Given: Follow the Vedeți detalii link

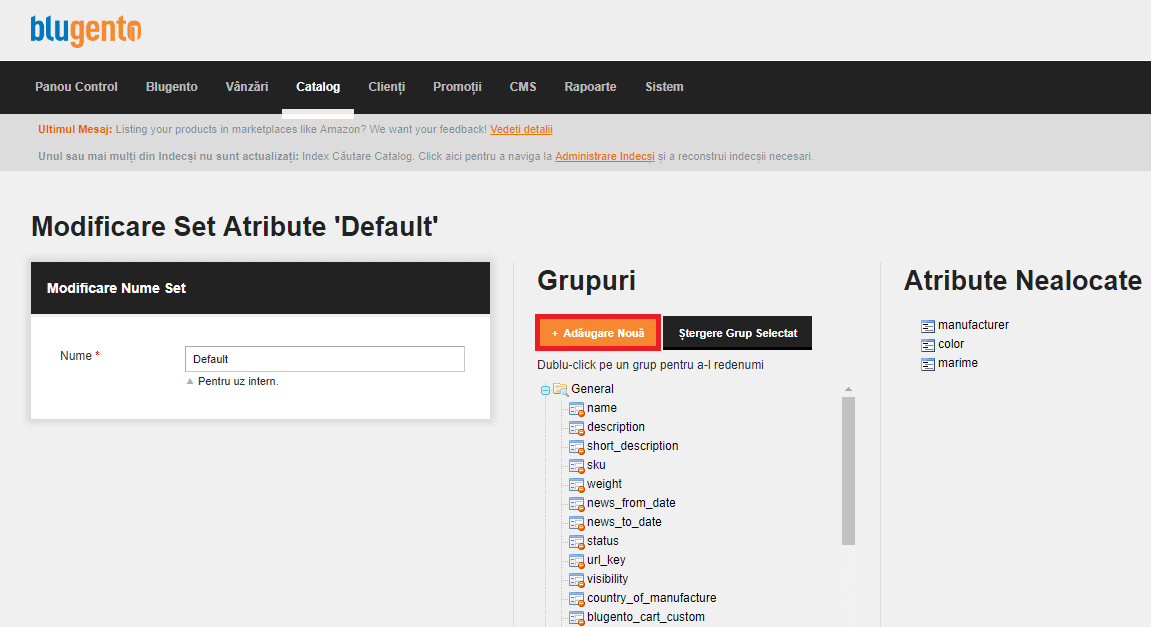Looking at the screenshot, I should point(521,129).
